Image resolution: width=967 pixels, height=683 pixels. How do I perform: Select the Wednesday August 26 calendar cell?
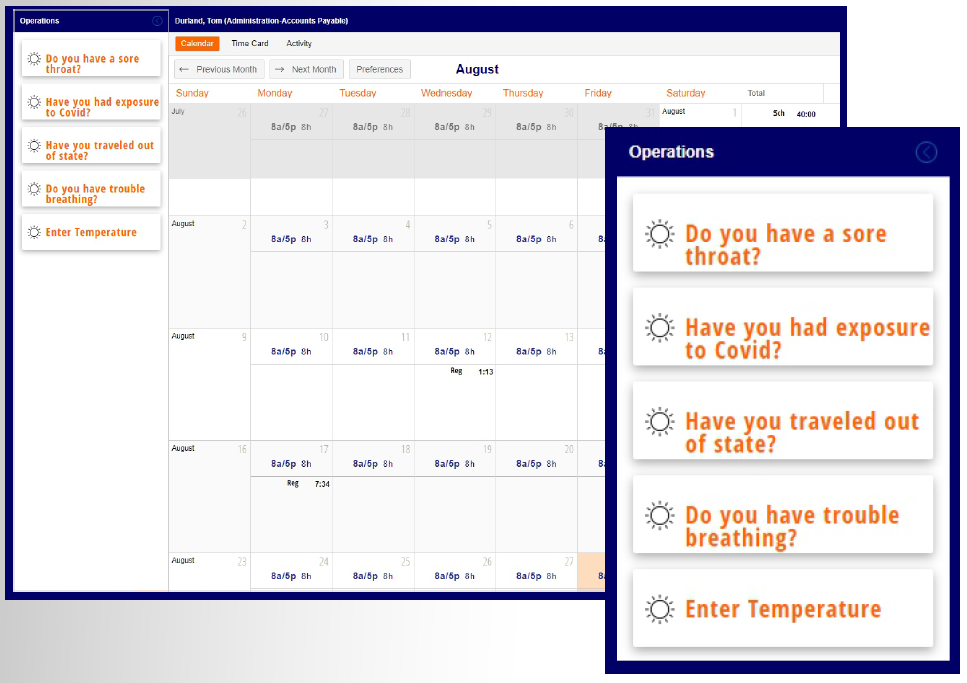[455, 573]
